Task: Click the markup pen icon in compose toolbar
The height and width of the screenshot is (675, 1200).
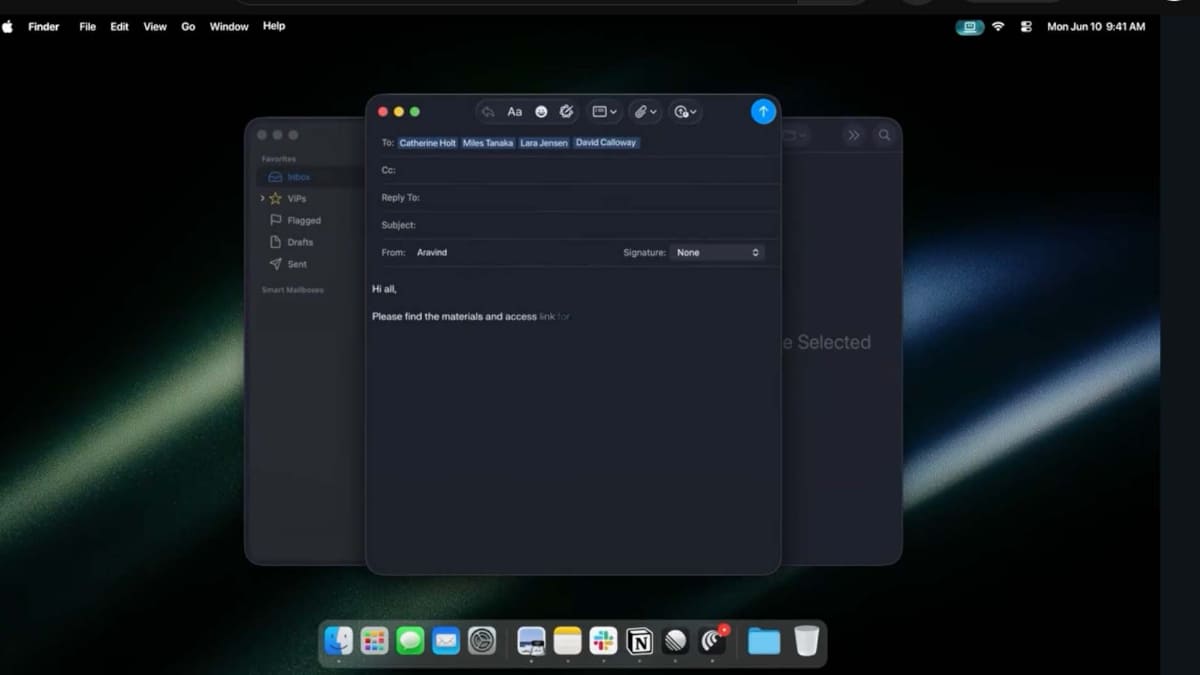Action: tap(566, 112)
